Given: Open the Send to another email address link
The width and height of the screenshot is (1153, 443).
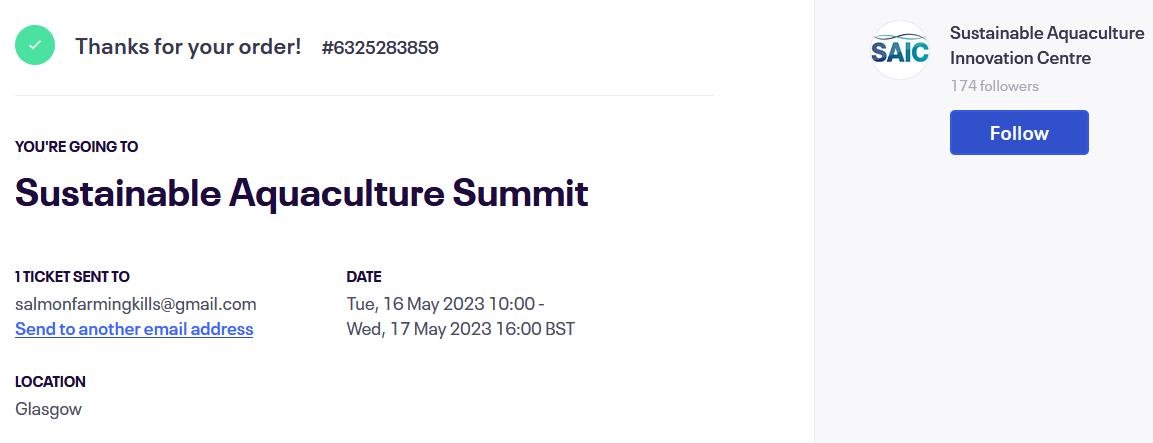Looking at the screenshot, I should point(134,329).
